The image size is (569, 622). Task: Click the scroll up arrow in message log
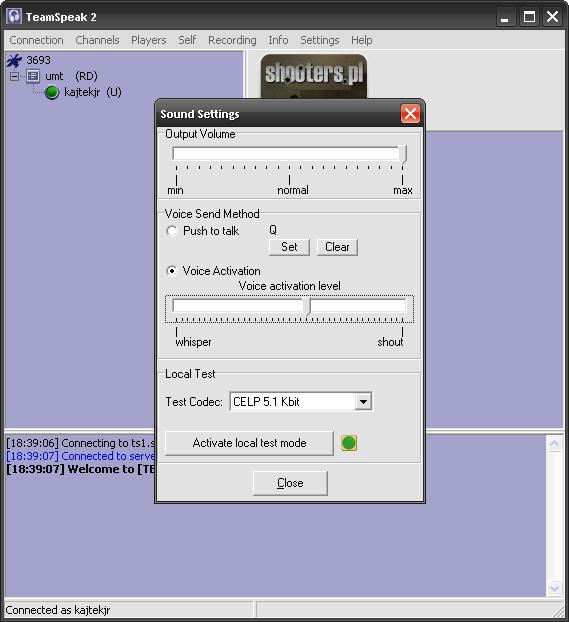(x=554, y=443)
